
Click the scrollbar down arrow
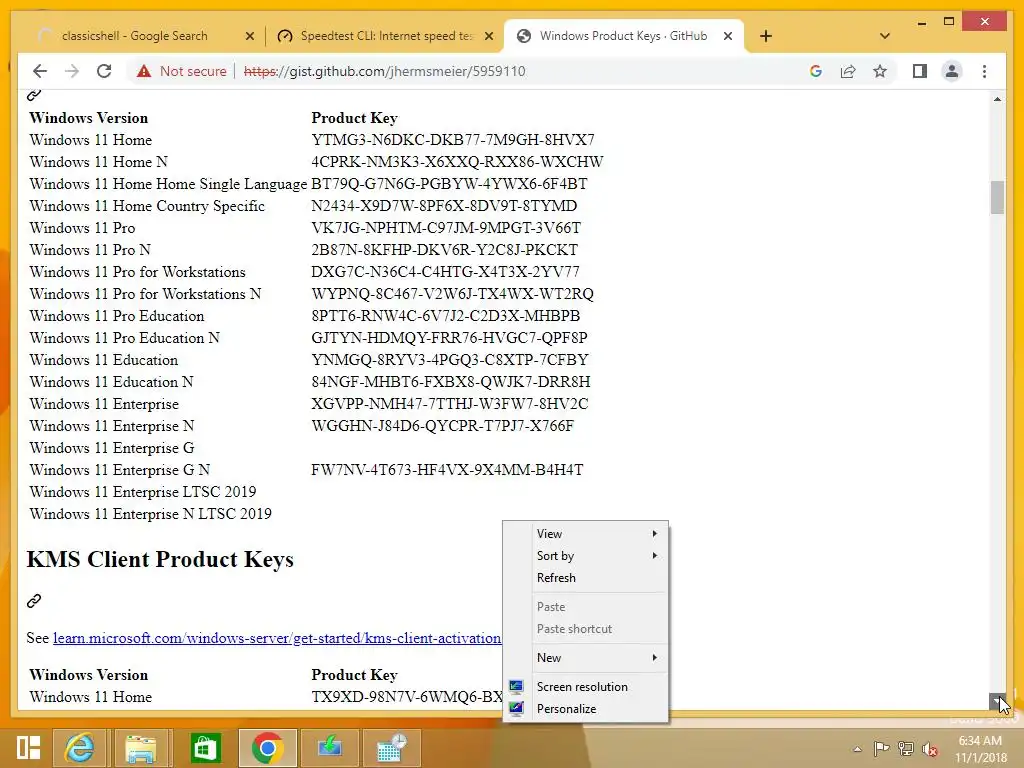[997, 701]
